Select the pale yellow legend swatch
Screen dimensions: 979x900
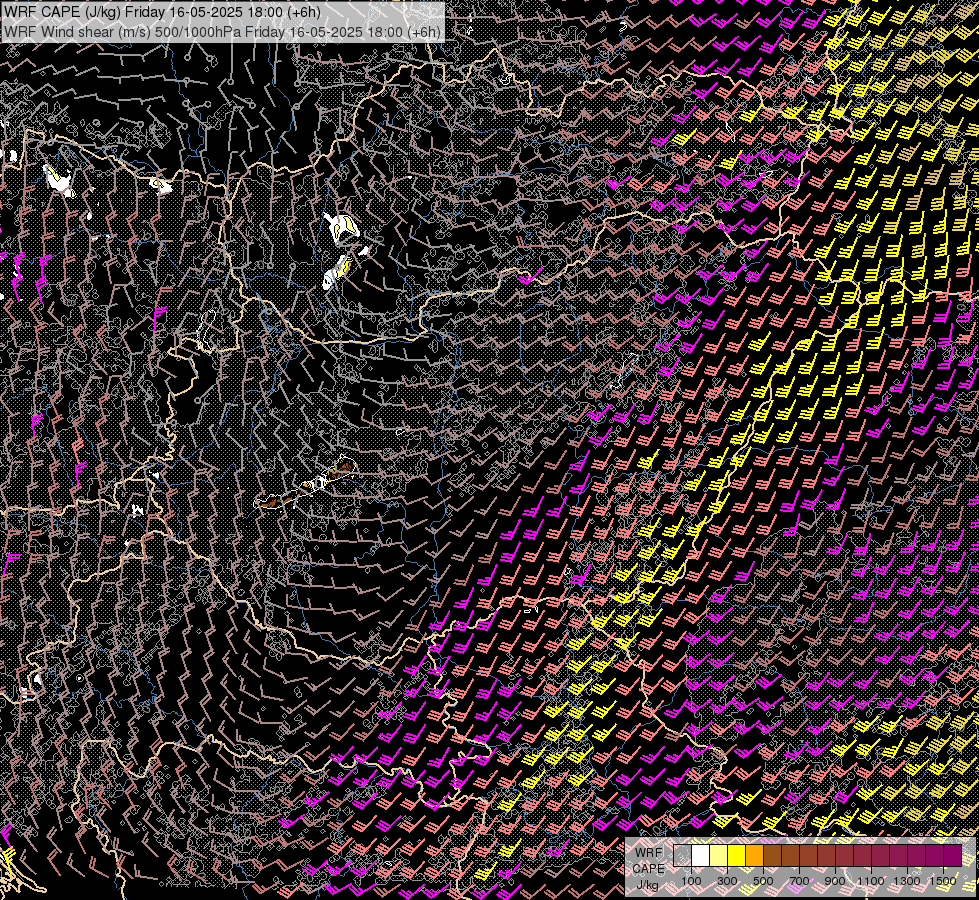pyautogui.click(x=719, y=855)
